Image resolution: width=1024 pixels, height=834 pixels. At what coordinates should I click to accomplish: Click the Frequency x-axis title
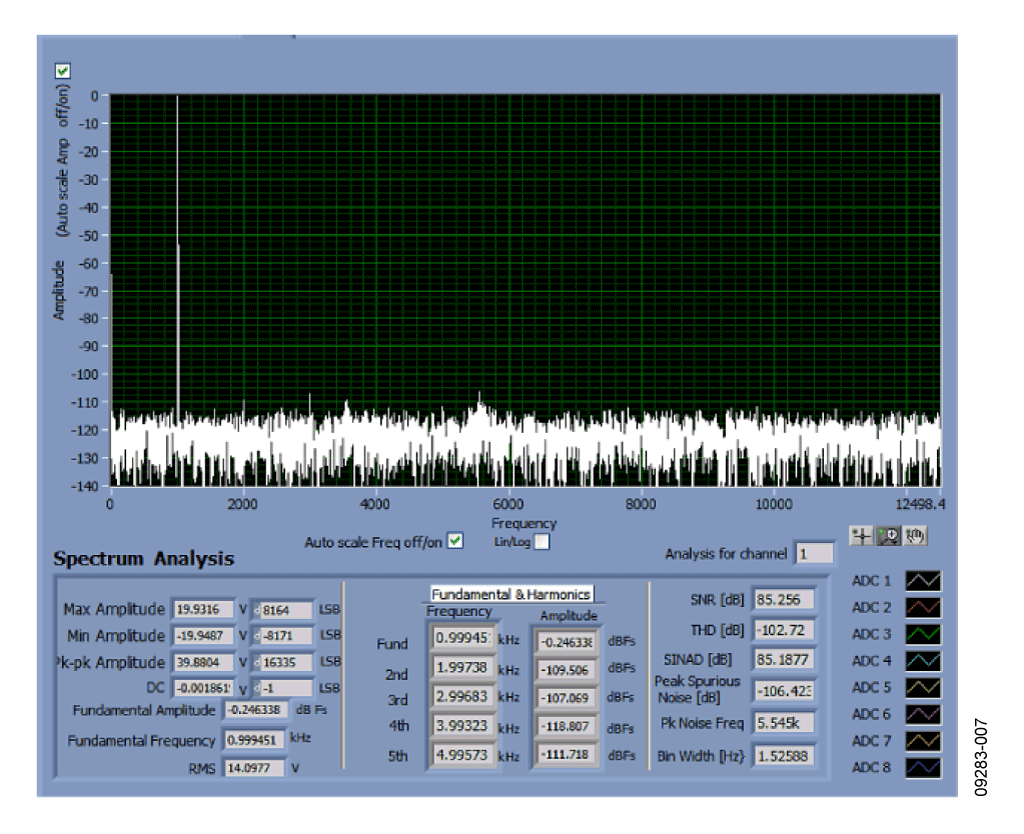click(524, 523)
